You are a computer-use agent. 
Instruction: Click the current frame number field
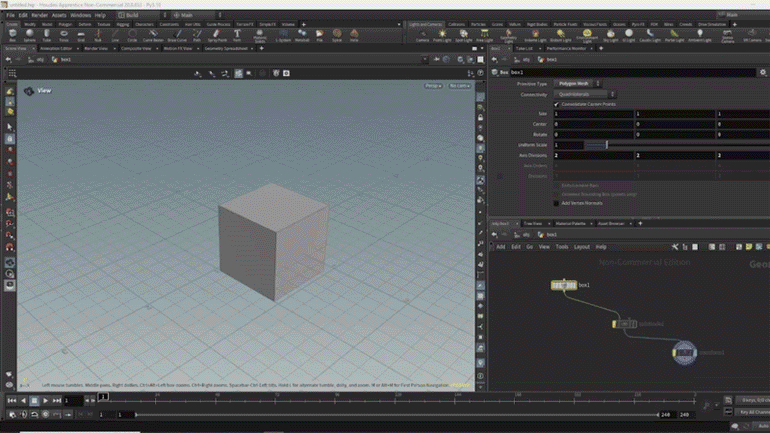tap(73, 401)
